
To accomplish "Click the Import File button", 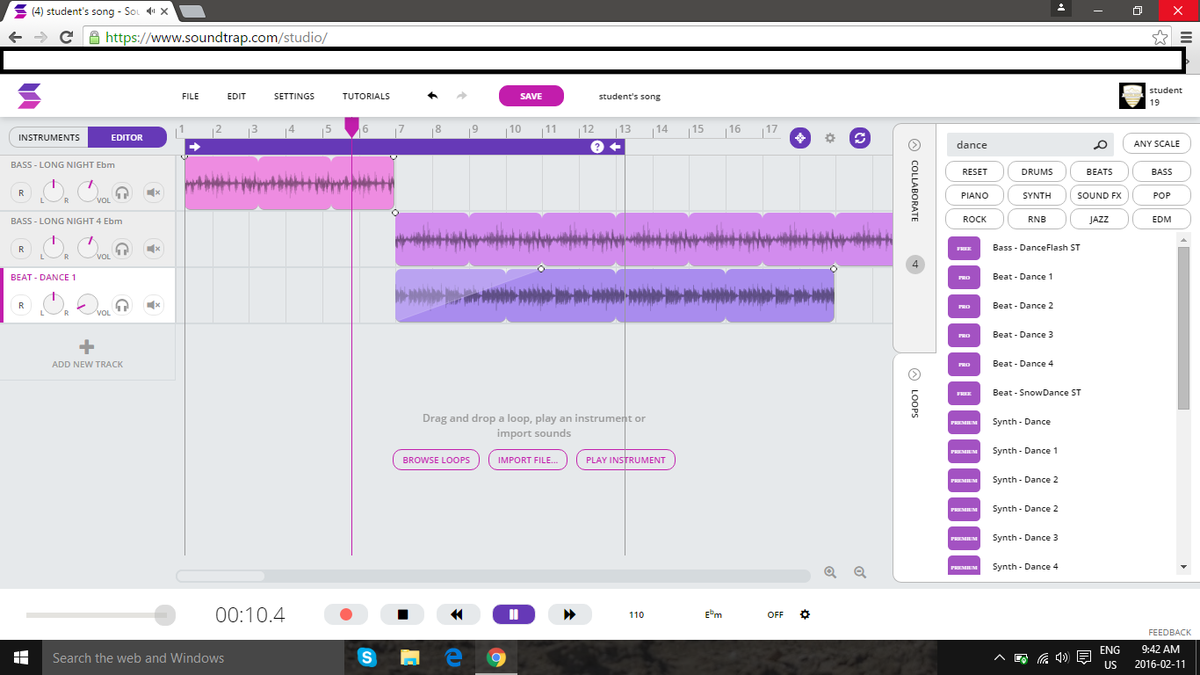I will [x=528, y=460].
